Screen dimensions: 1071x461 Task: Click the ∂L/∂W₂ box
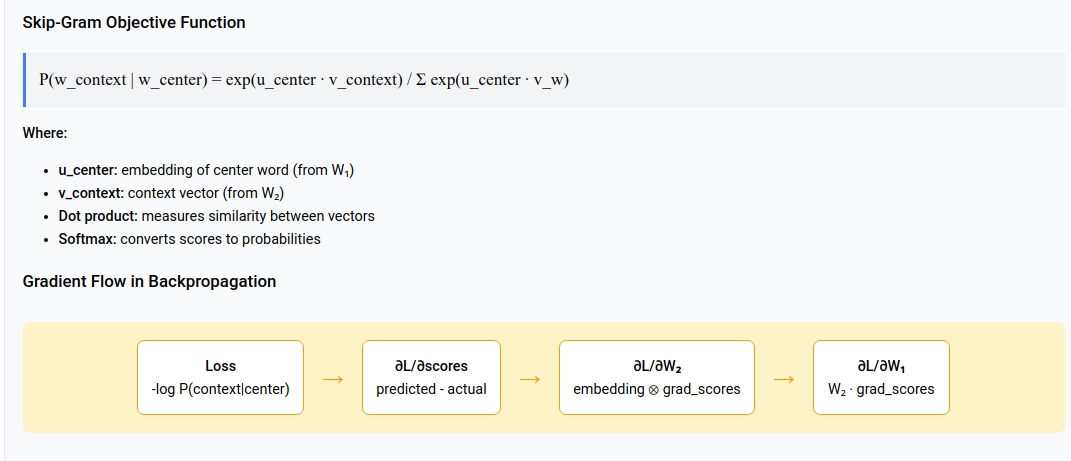(657, 378)
